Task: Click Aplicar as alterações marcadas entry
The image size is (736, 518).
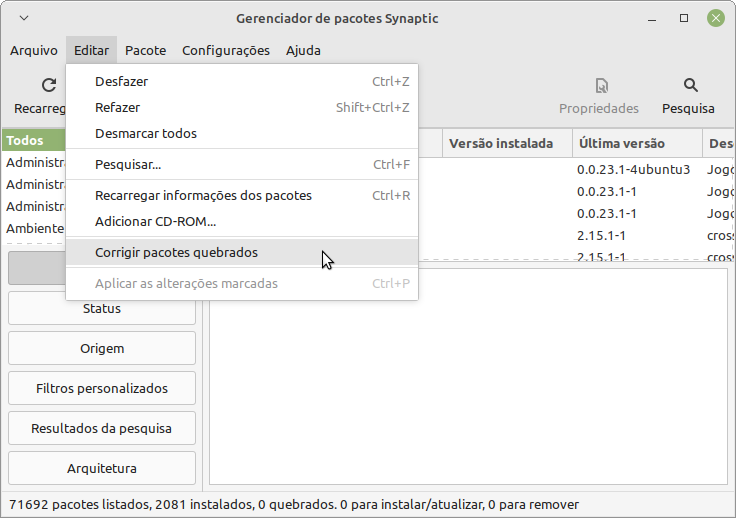Action: (x=242, y=283)
